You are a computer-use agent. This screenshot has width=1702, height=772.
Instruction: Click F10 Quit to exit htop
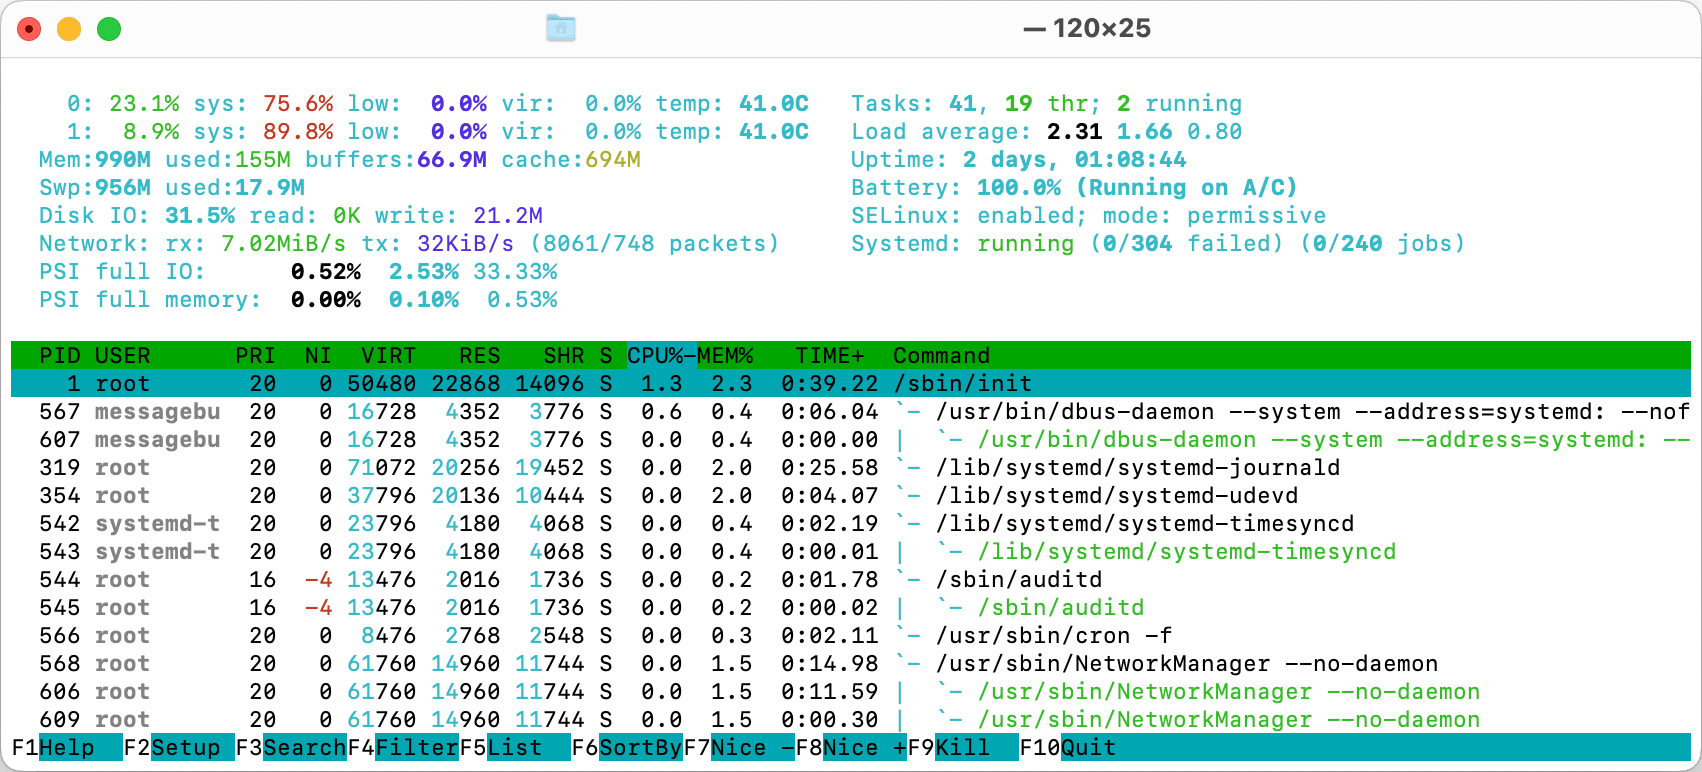coord(1088,747)
